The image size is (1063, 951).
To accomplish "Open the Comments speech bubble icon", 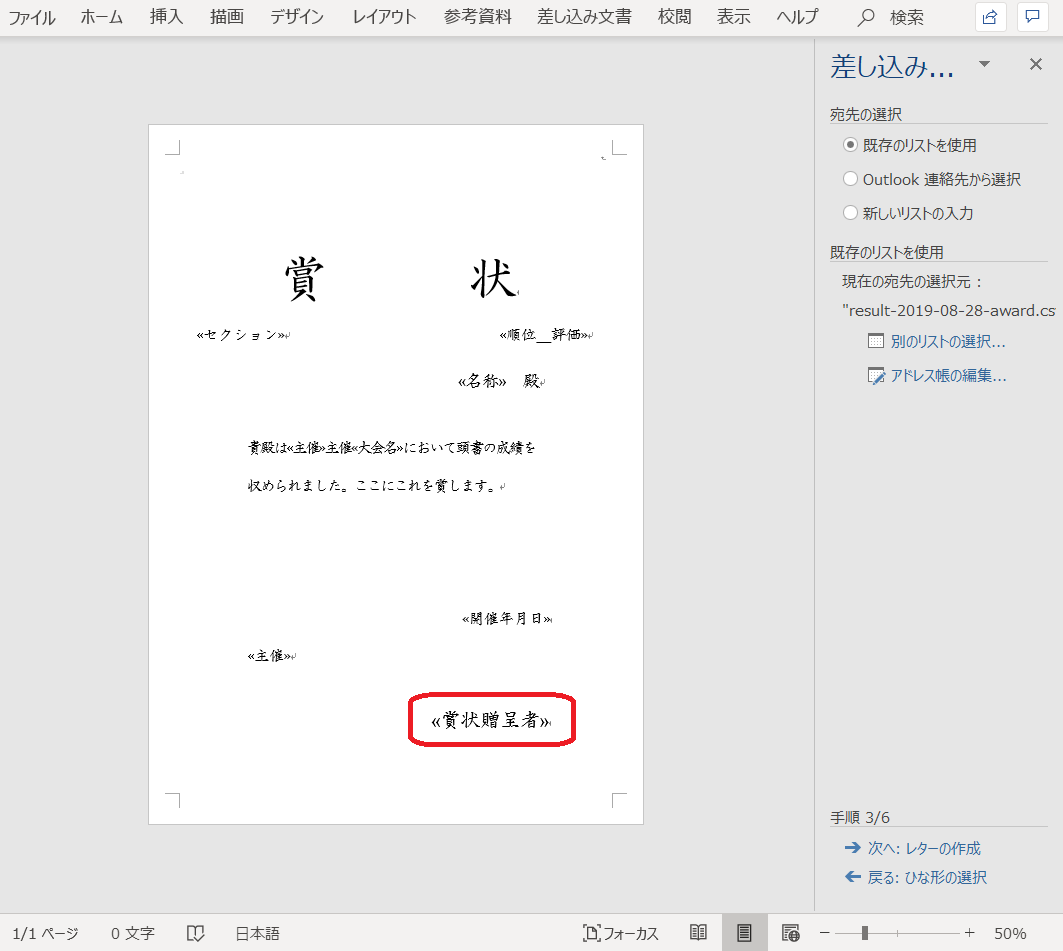I will point(1032,17).
